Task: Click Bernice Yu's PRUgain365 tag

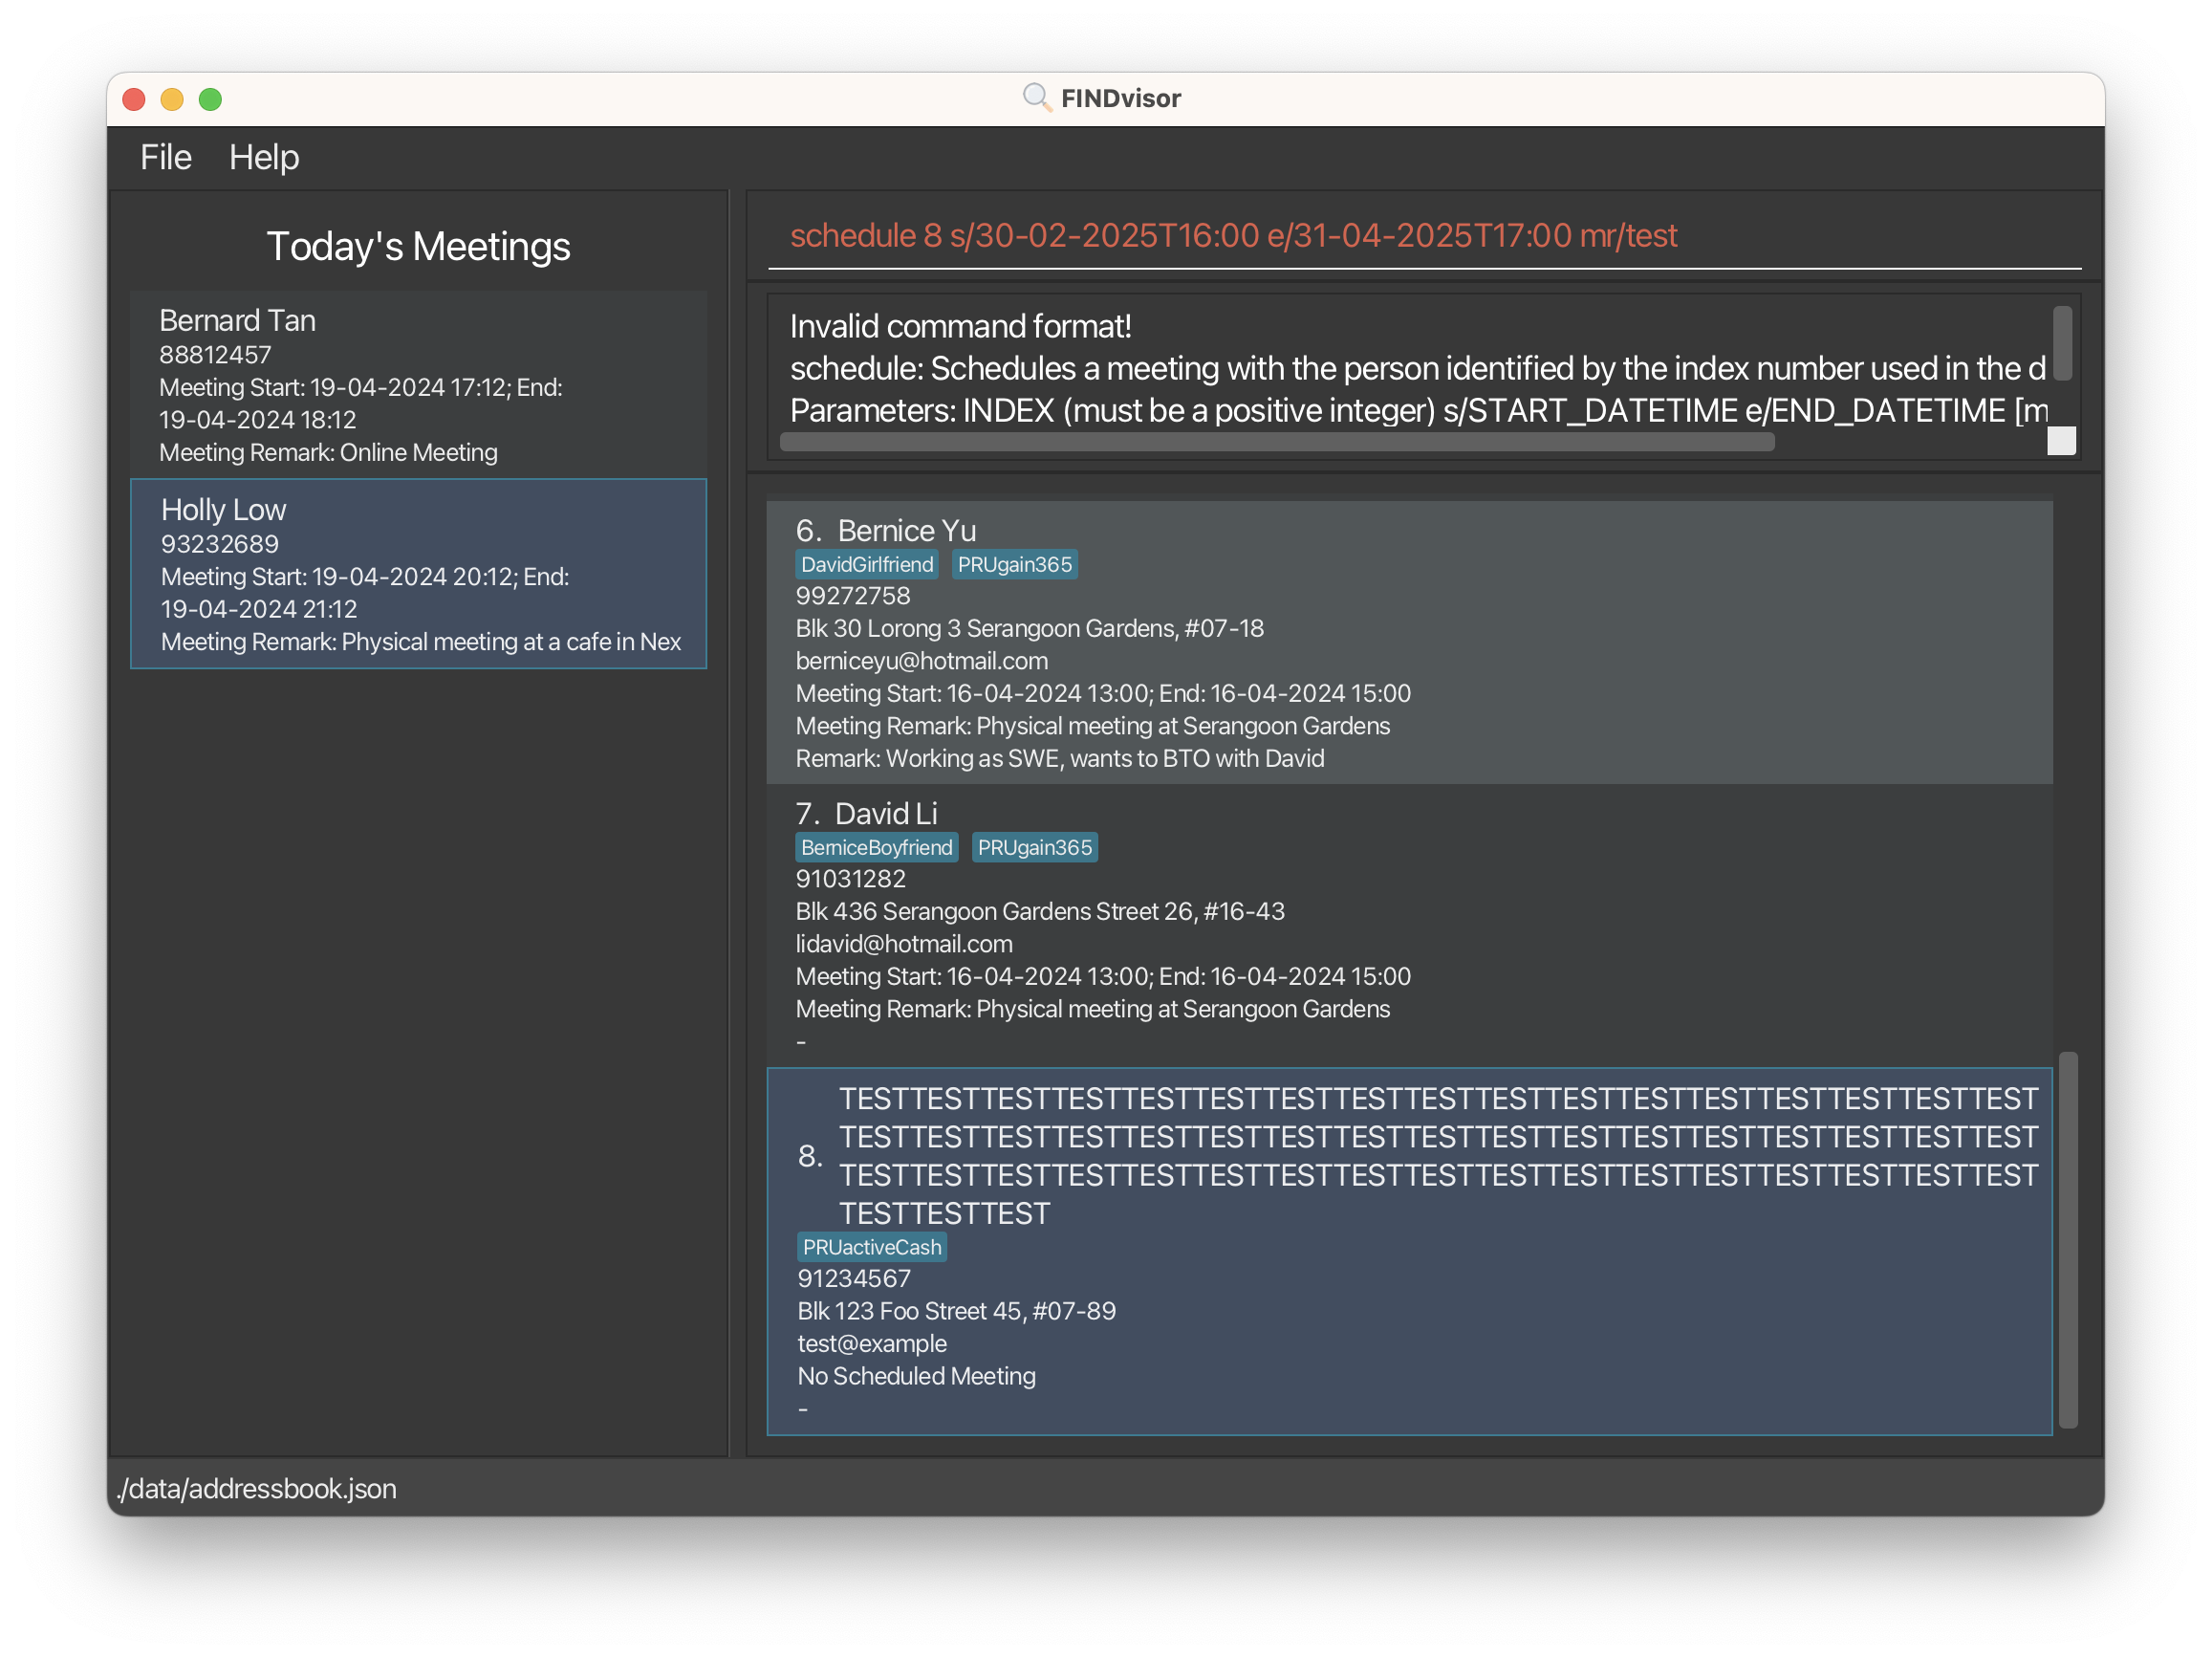Action: coord(1013,565)
